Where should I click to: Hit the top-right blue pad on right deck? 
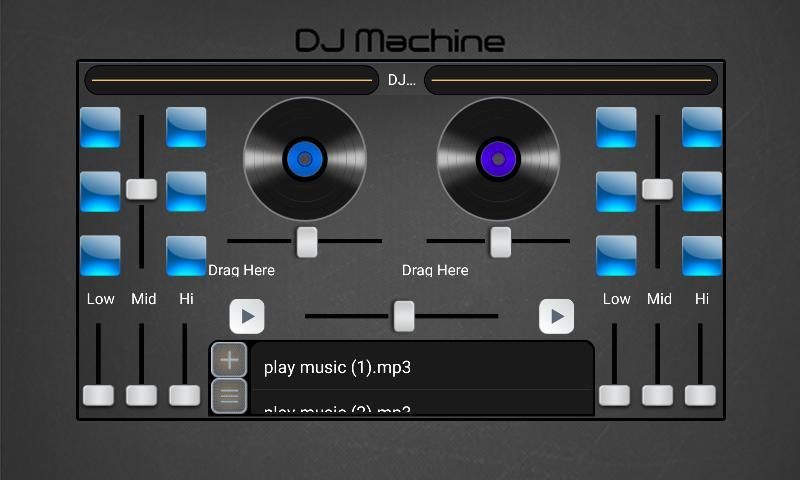[701, 128]
